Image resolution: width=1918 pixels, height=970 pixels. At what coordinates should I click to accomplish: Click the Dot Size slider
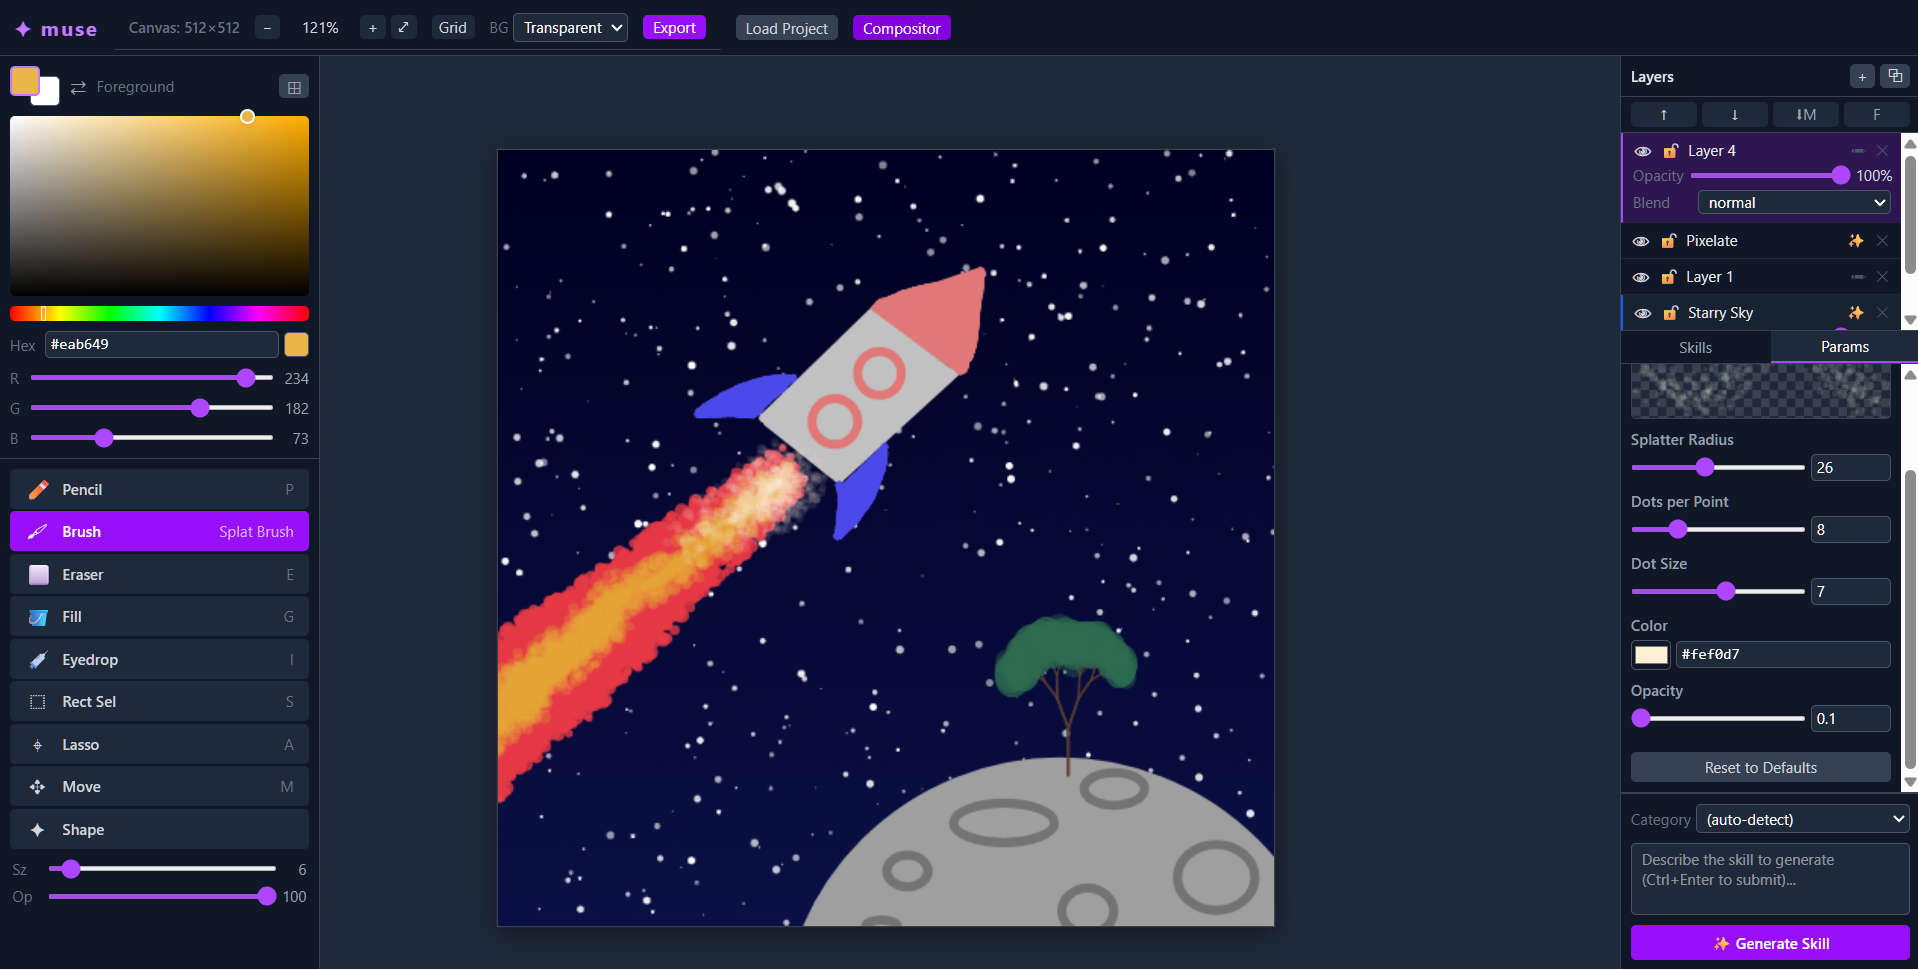coord(1718,592)
